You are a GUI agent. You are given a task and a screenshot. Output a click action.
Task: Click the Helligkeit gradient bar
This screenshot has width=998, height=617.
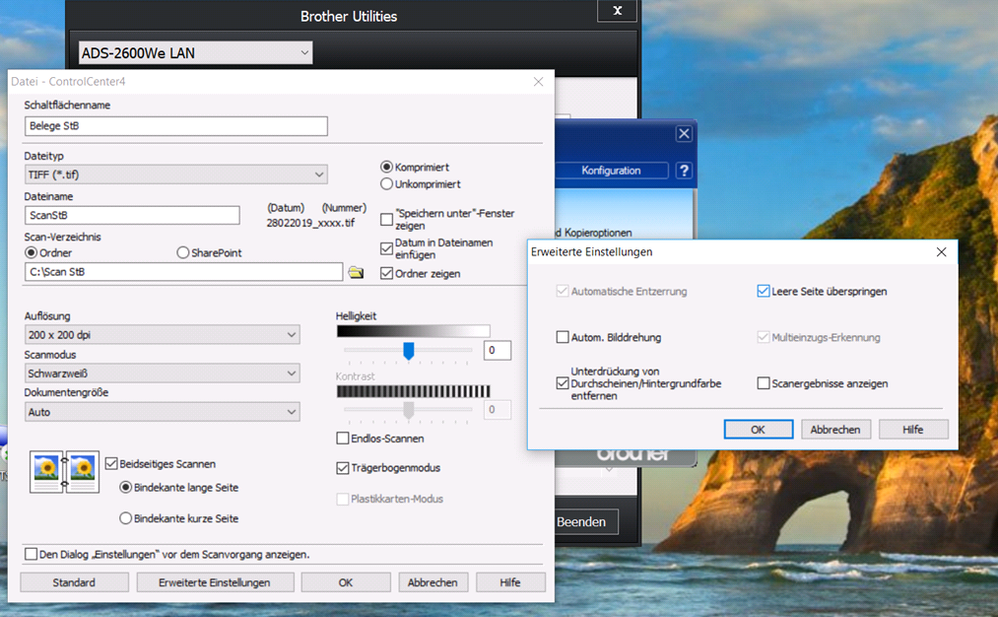(x=413, y=331)
